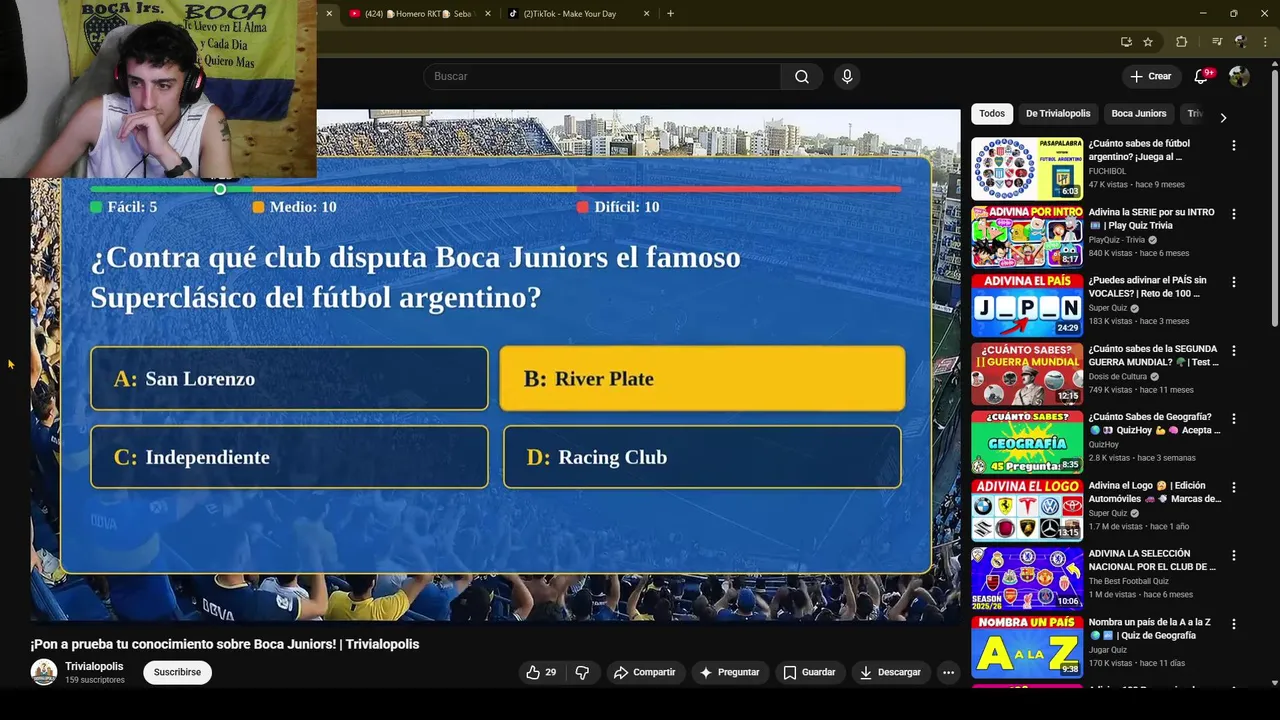
Task: Choose answer C: Independiente
Action: [x=289, y=457]
